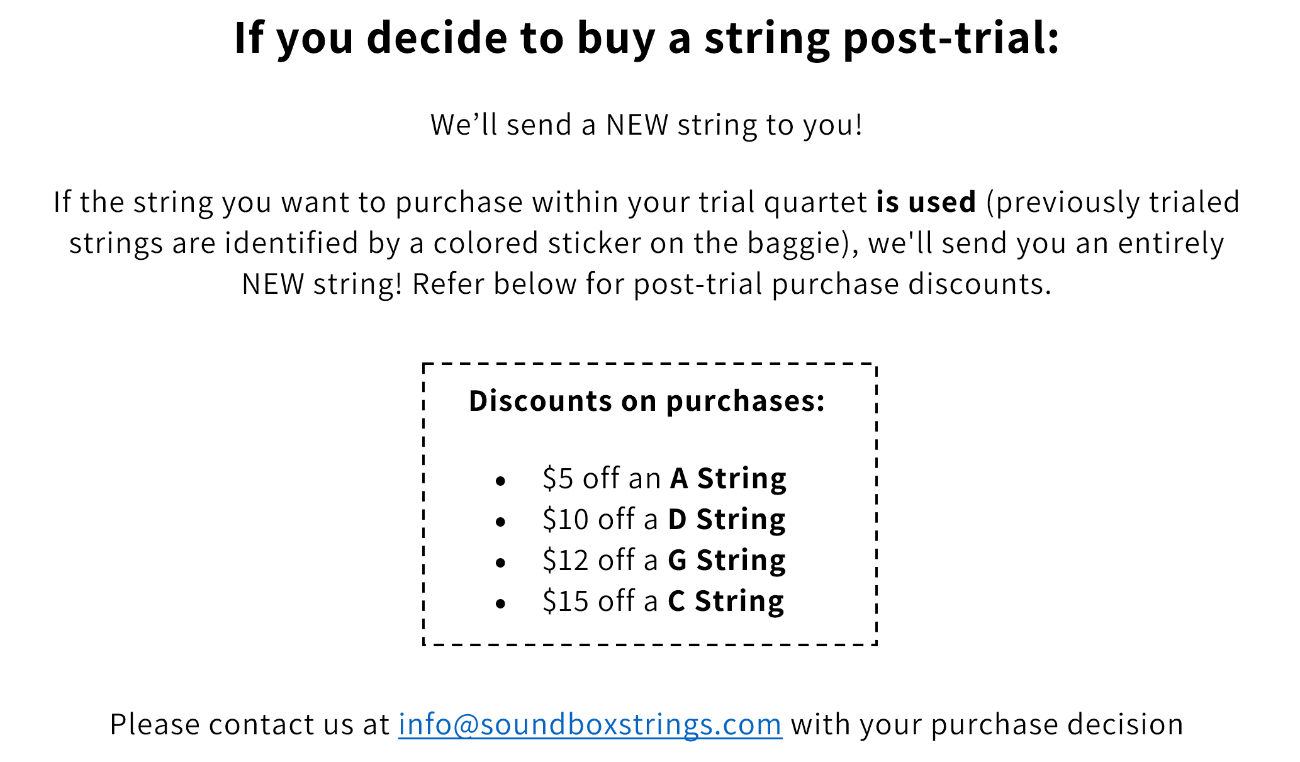This screenshot has width=1300, height=762.
Task: Click the info@soundboxstrings.com email link
Action: (x=589, y=724)
